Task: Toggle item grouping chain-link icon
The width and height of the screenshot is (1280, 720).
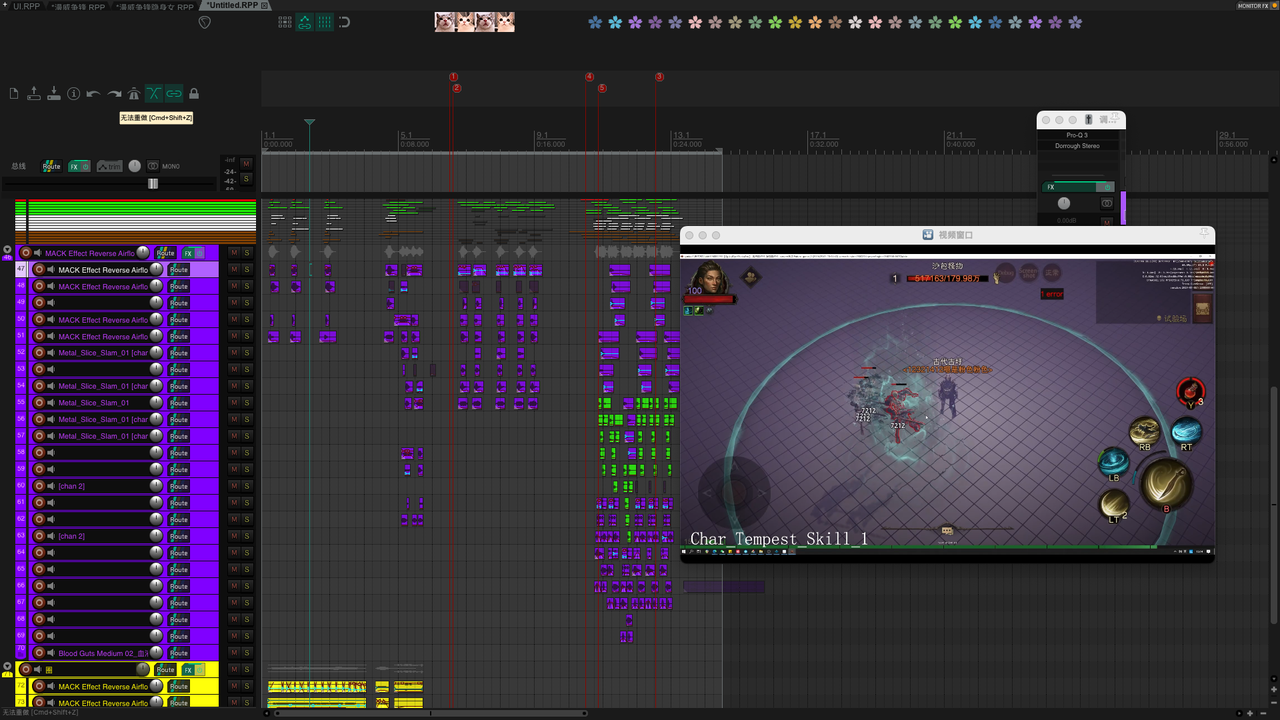Action: click(x=174, y=94)
